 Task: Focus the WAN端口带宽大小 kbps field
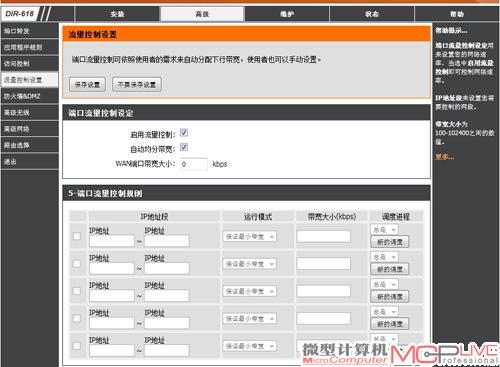tap(194, 164)
